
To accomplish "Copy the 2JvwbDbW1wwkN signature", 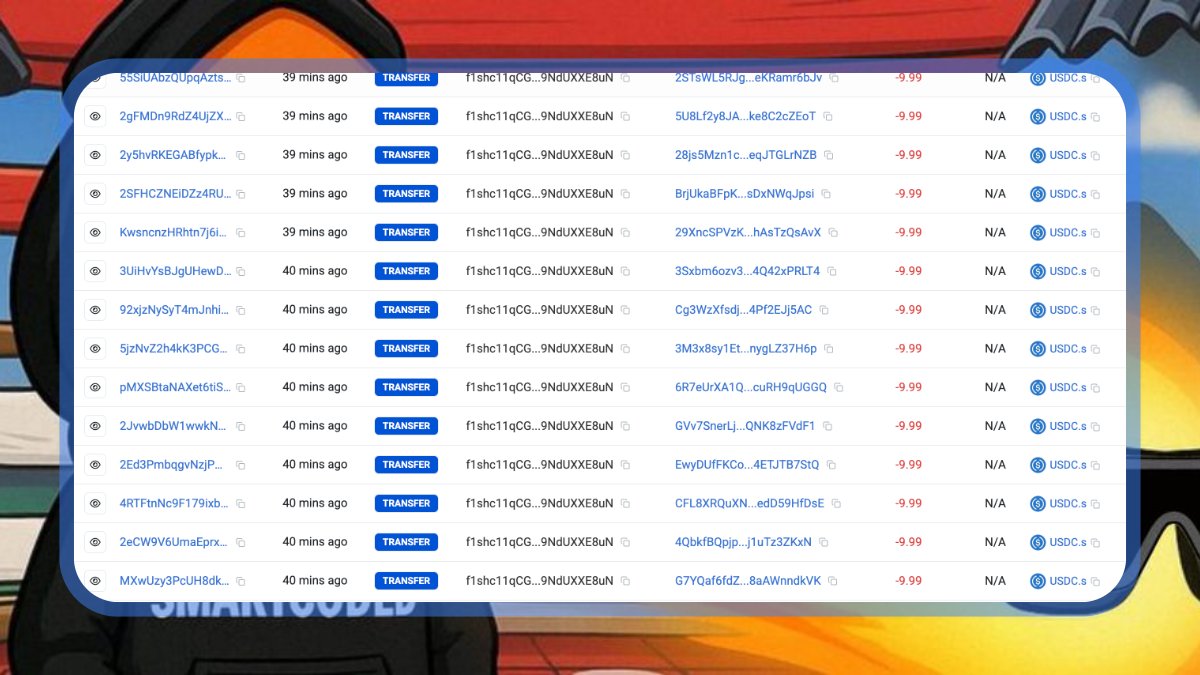I will [241, 426].
